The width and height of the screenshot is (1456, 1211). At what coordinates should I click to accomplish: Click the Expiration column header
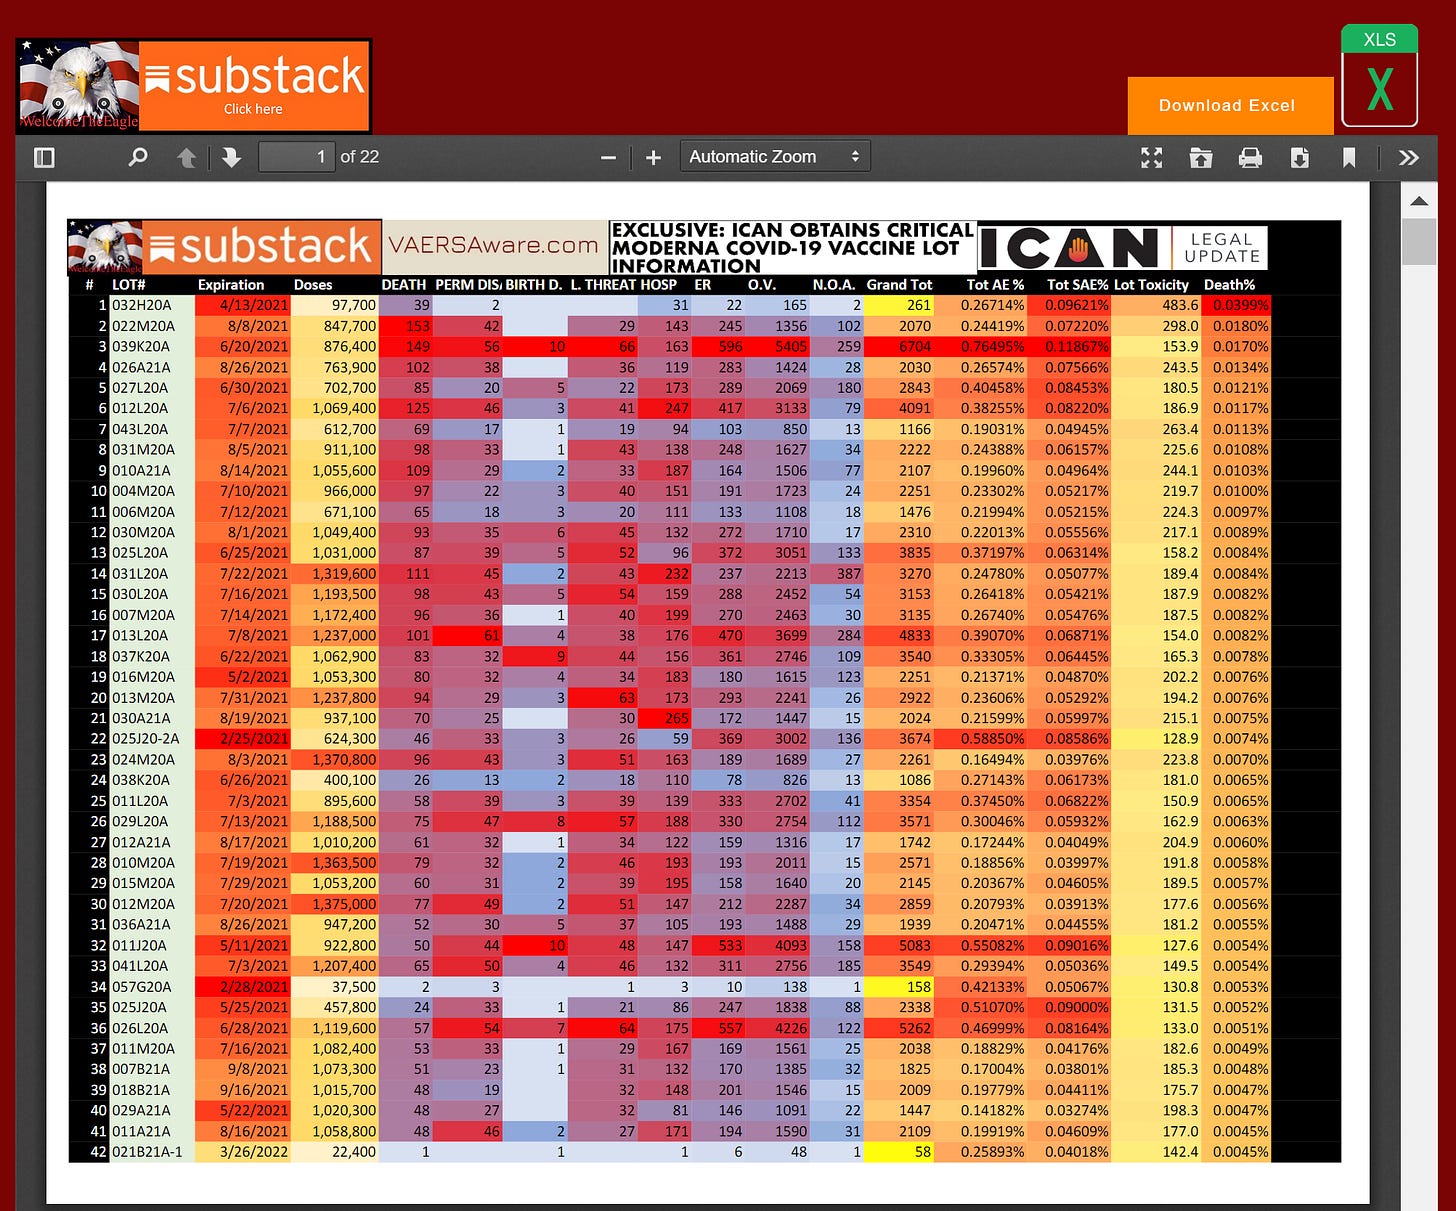231,285
